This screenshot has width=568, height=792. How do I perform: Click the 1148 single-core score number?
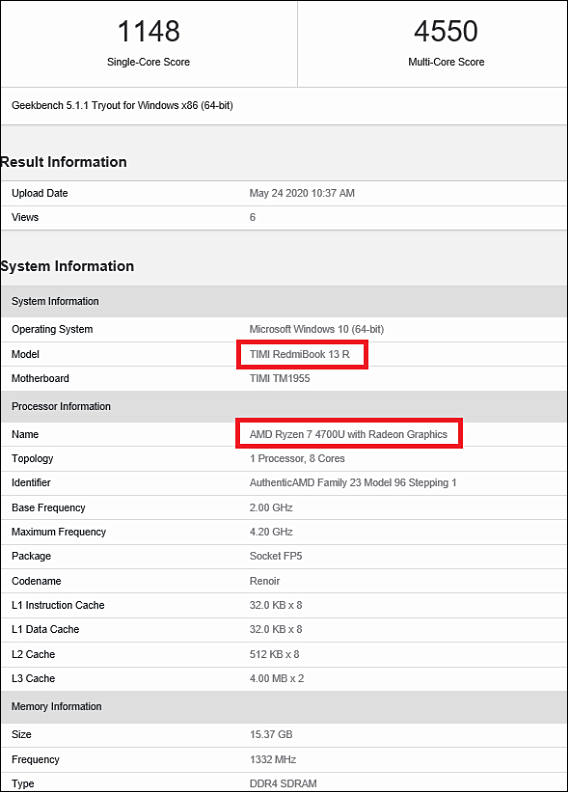click(x=148, y=31)
